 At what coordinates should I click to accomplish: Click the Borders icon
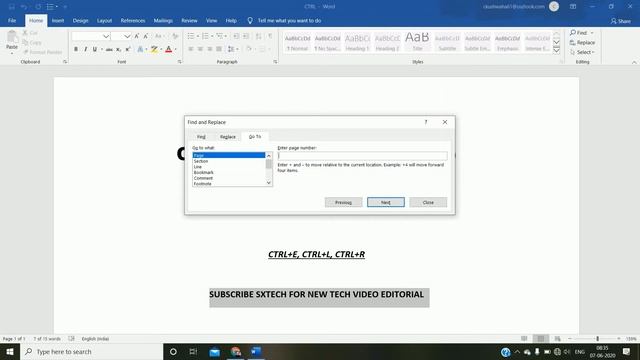(x=262, y=49)
